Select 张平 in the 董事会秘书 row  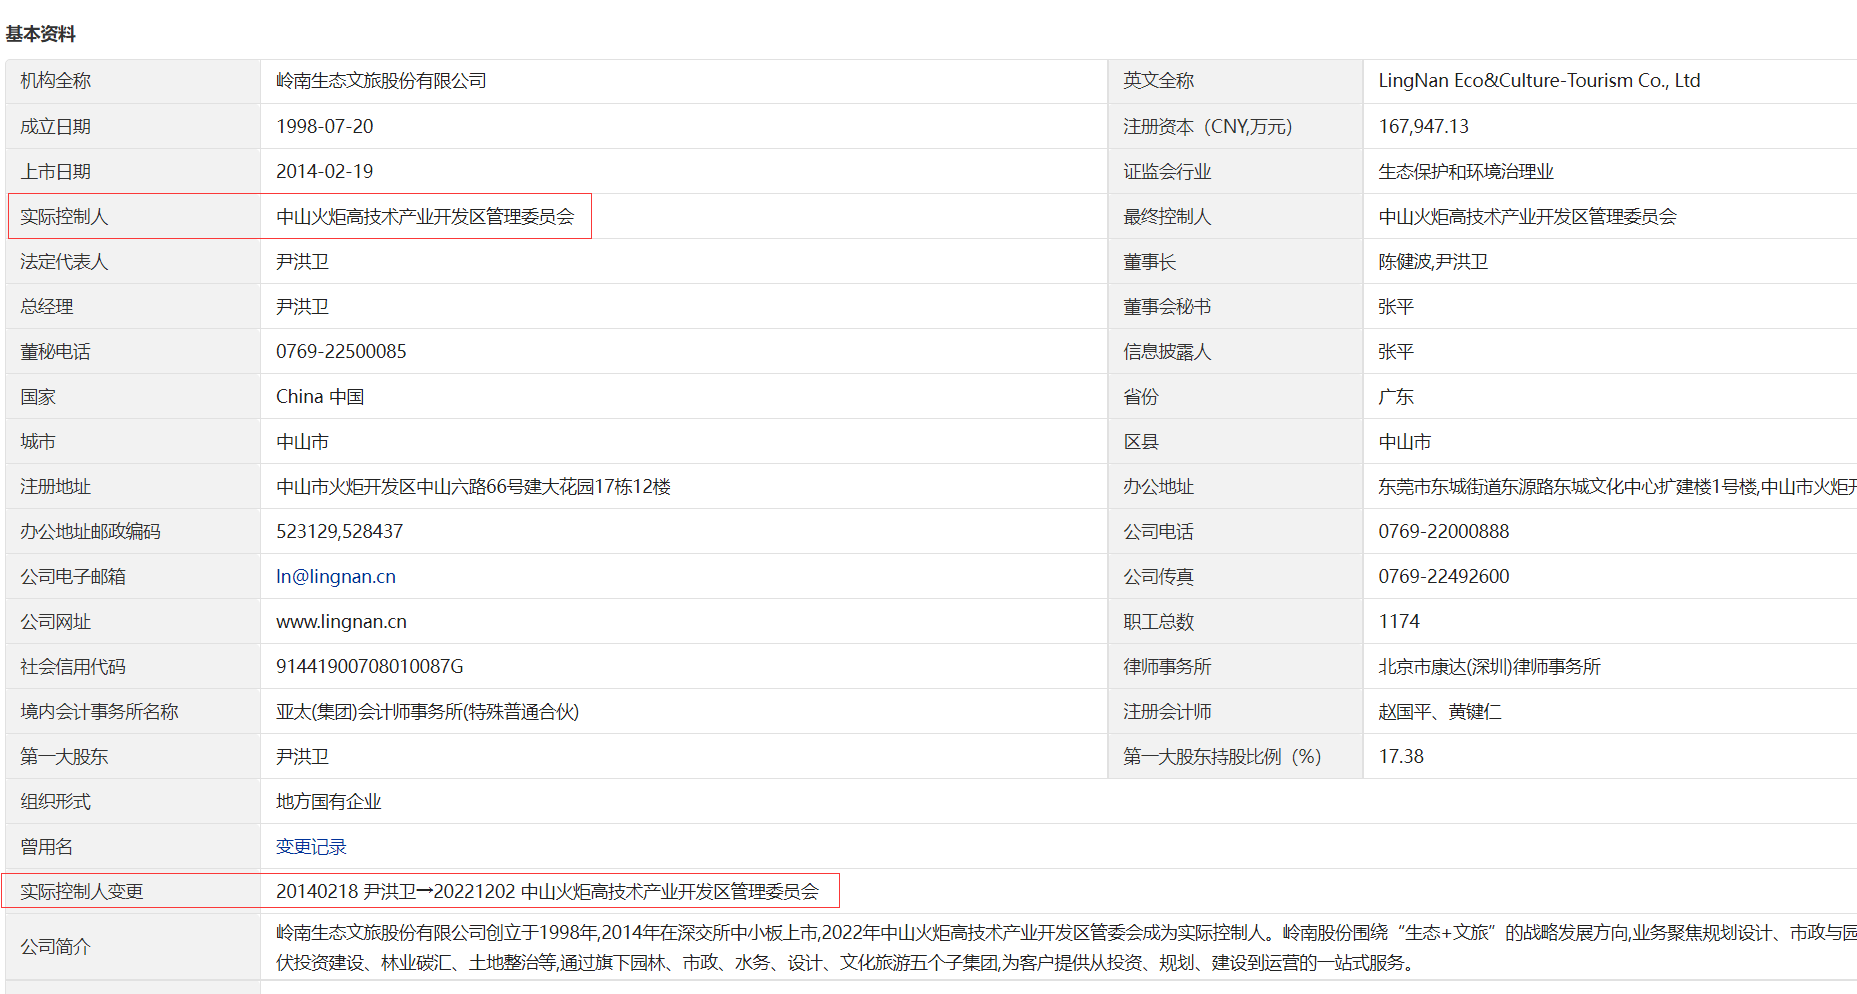click(1396, 307)
